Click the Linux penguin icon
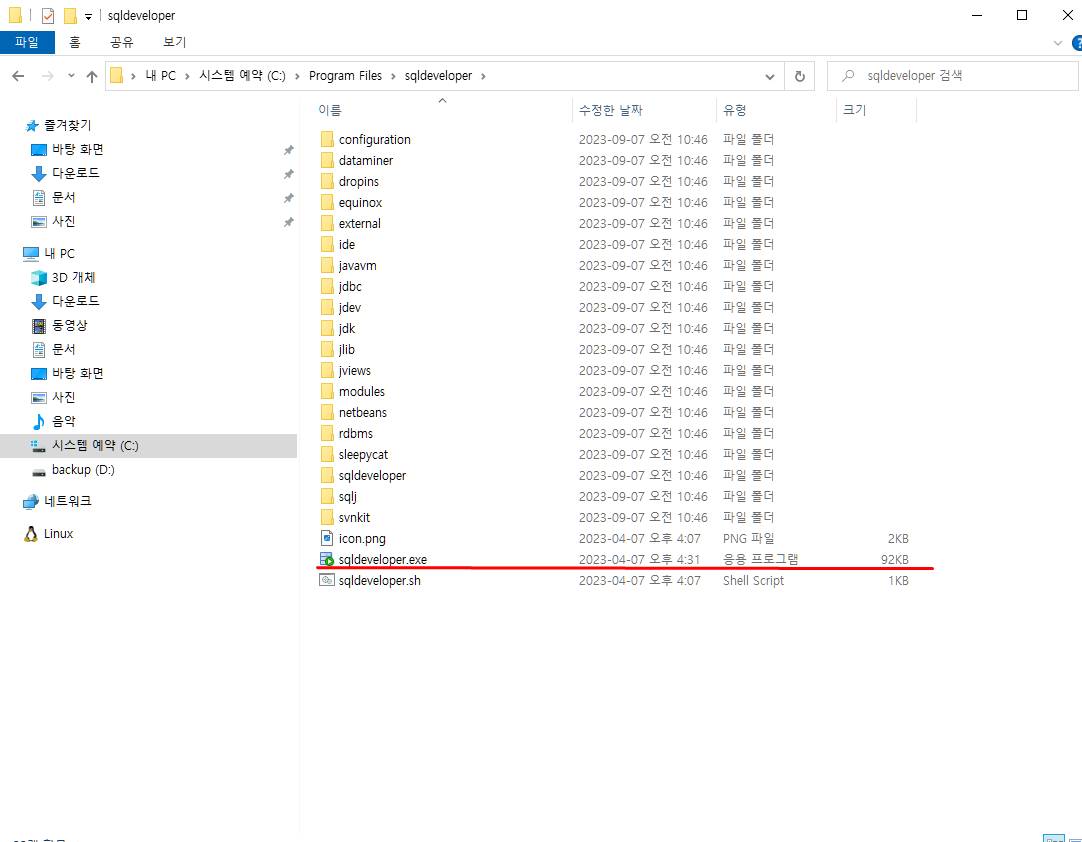The height and width of the screenshot is (842, 1082). click(31, 534)
